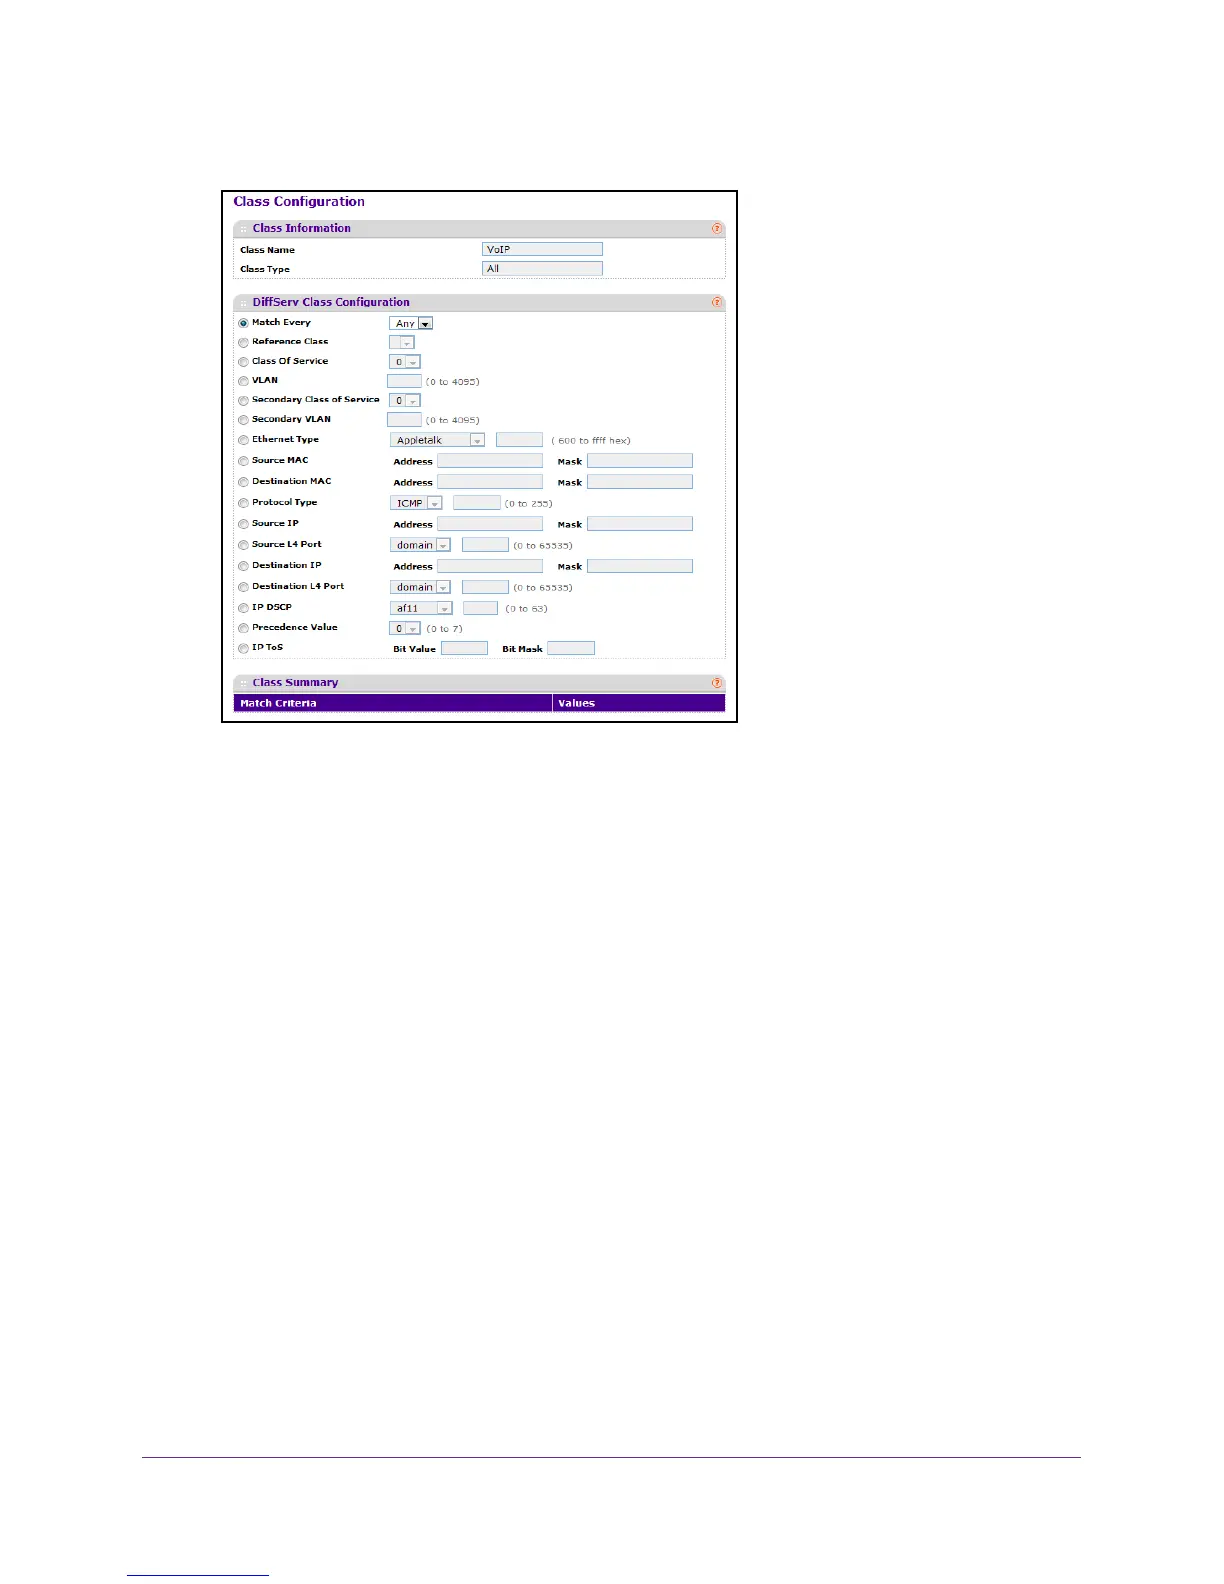
Task: Click the Source L4 Port number field
Action: [485, 545]
